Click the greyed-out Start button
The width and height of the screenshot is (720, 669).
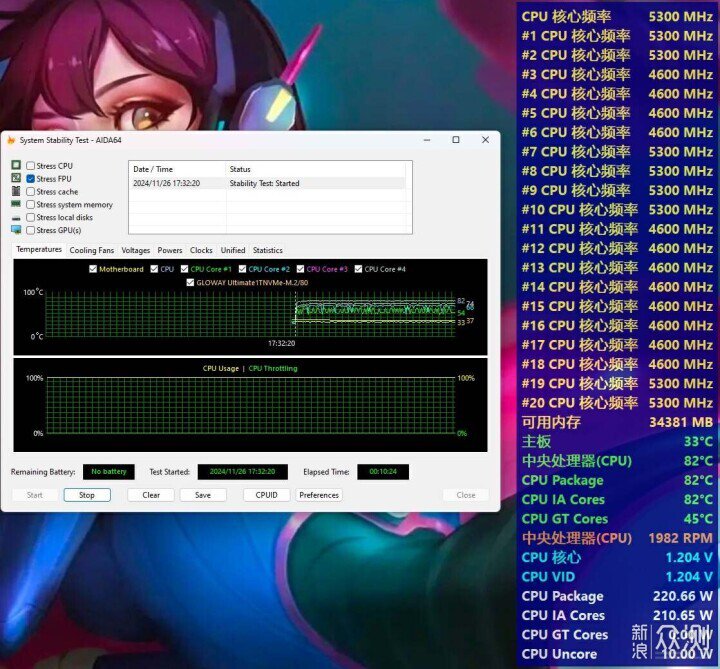[35, 495]
